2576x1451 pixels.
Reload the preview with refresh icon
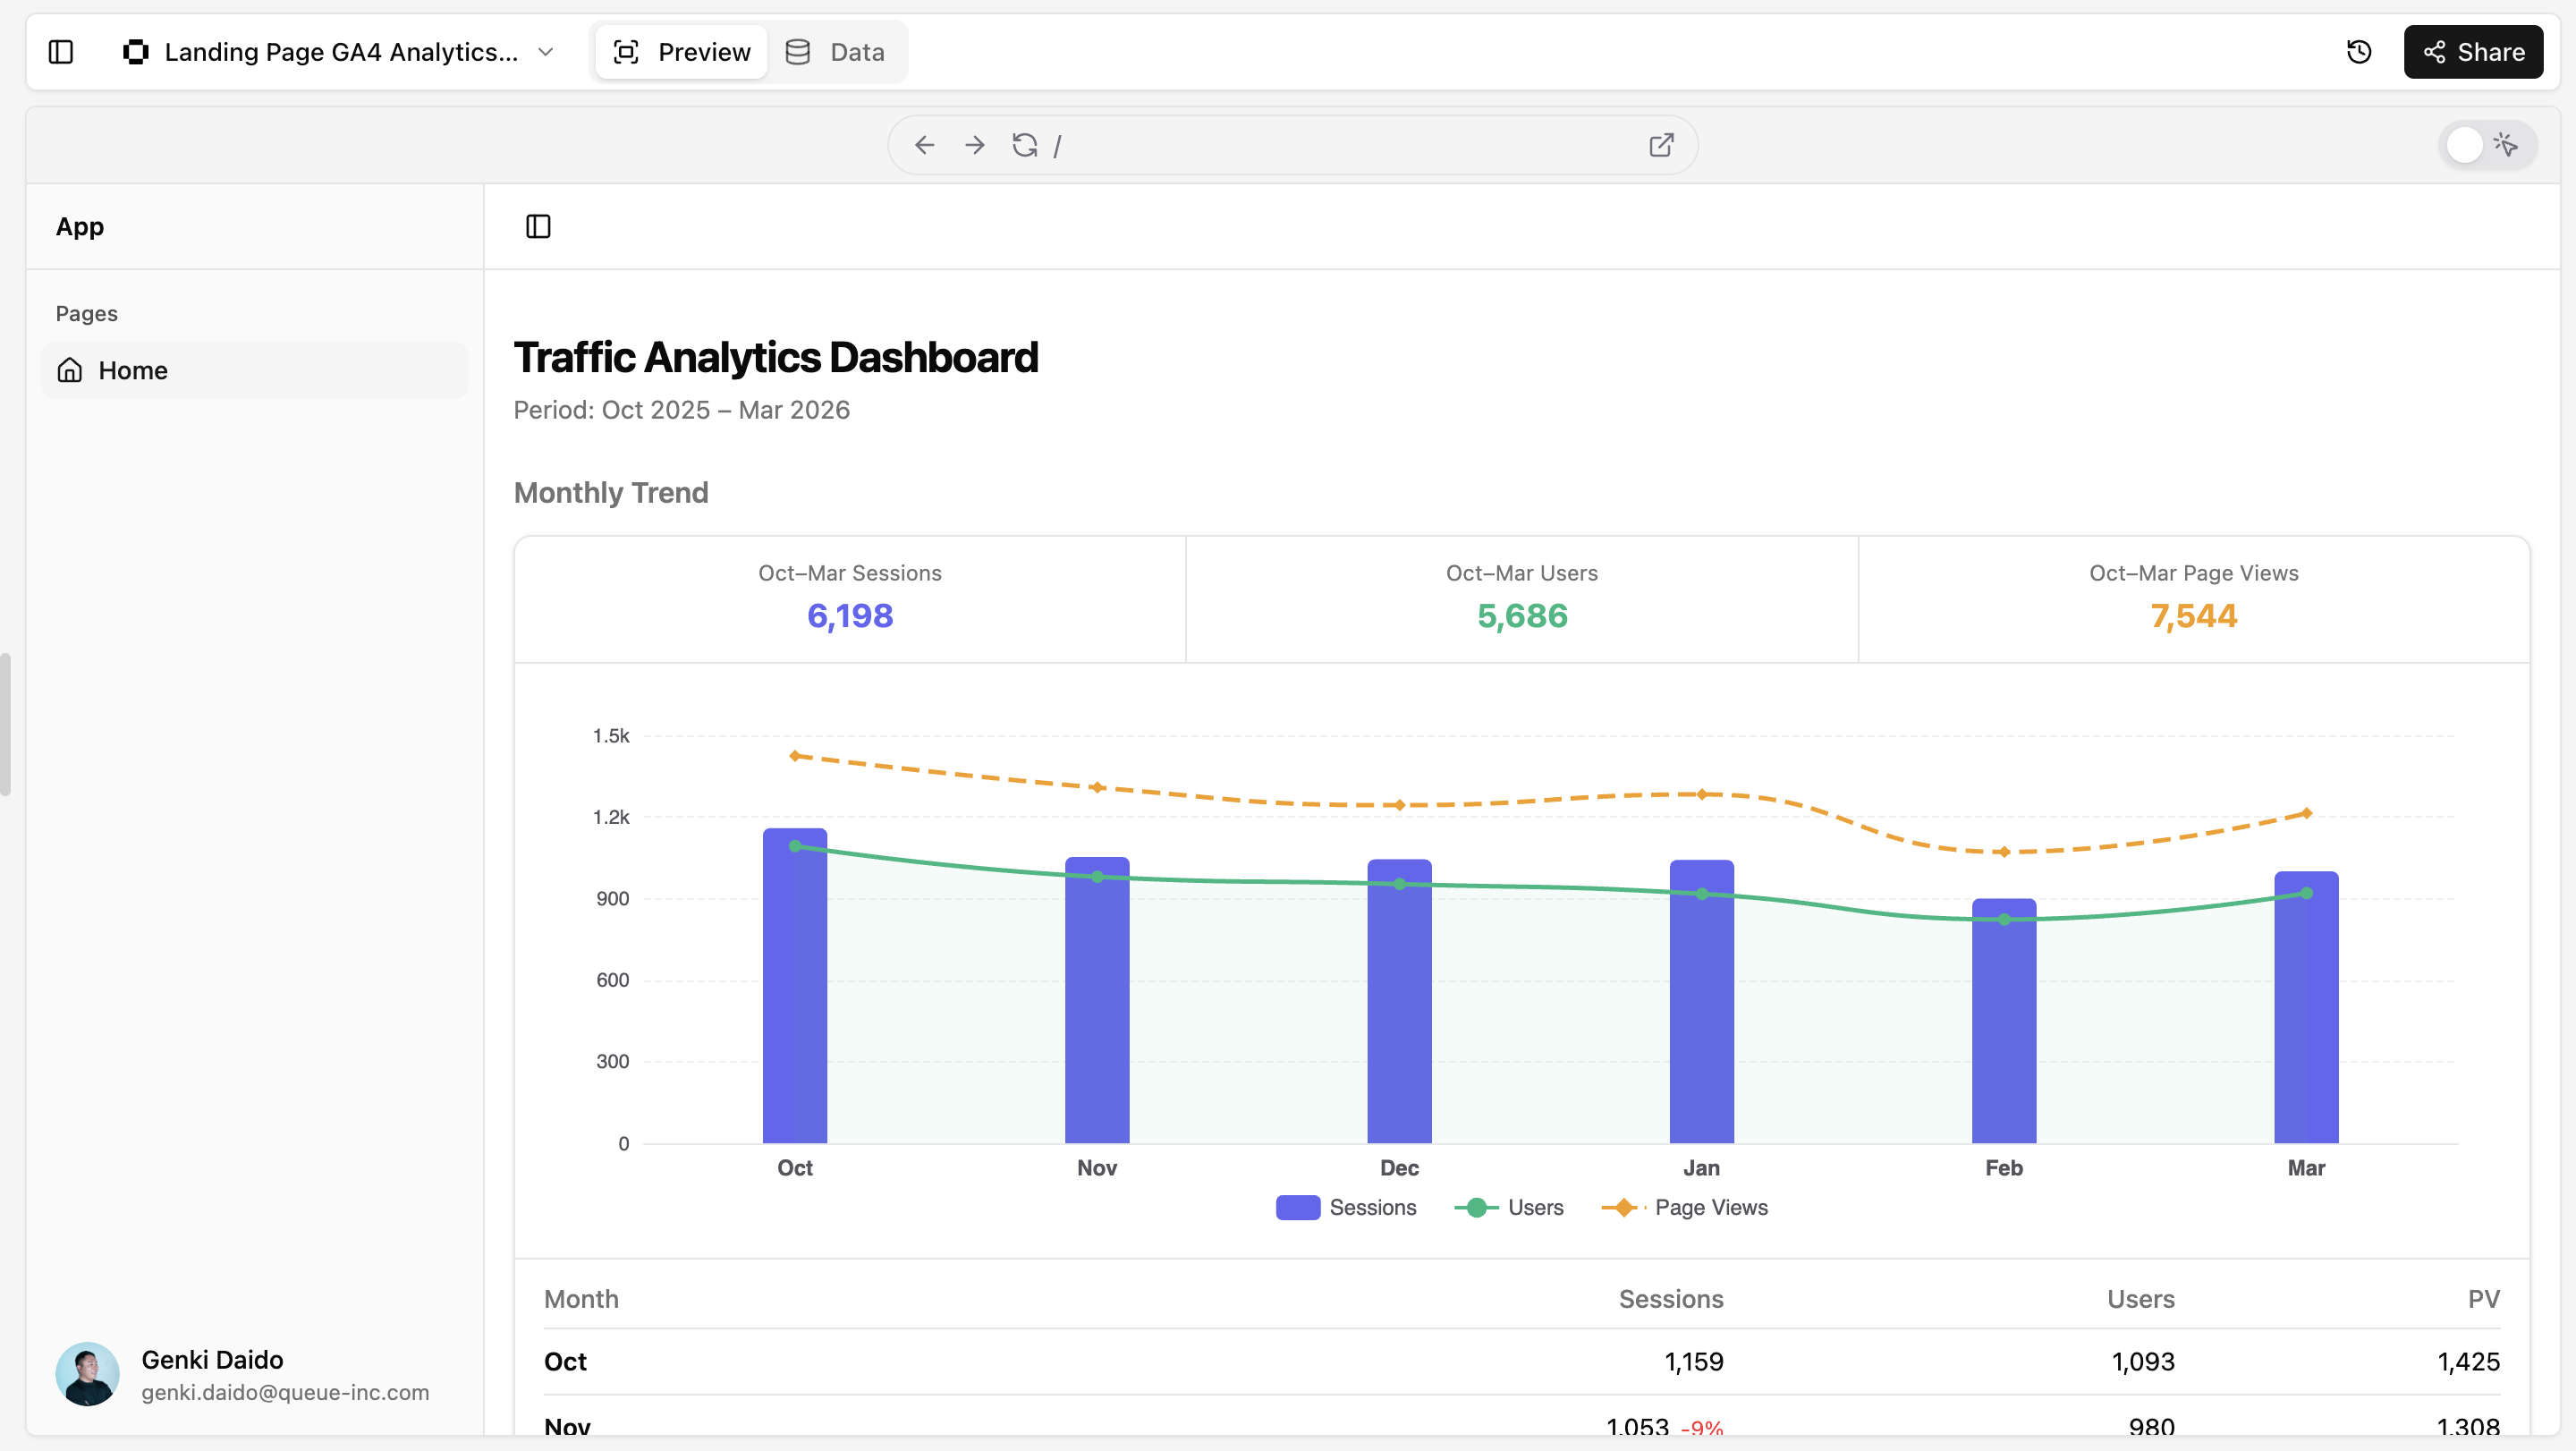click(1024, 145)
